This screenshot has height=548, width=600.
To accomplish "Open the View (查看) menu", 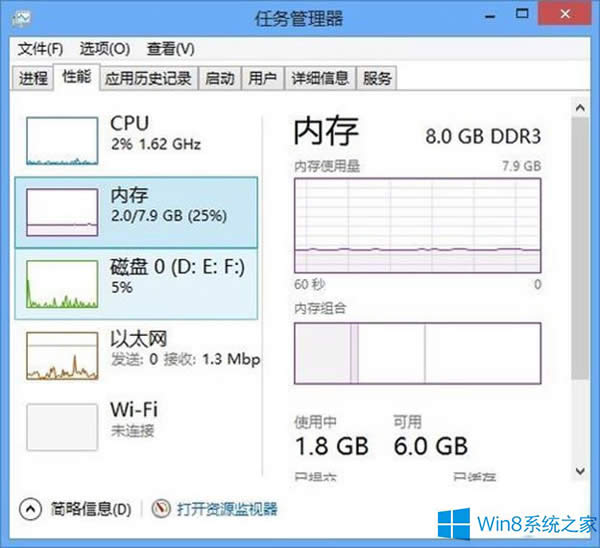I will point(170,48).
